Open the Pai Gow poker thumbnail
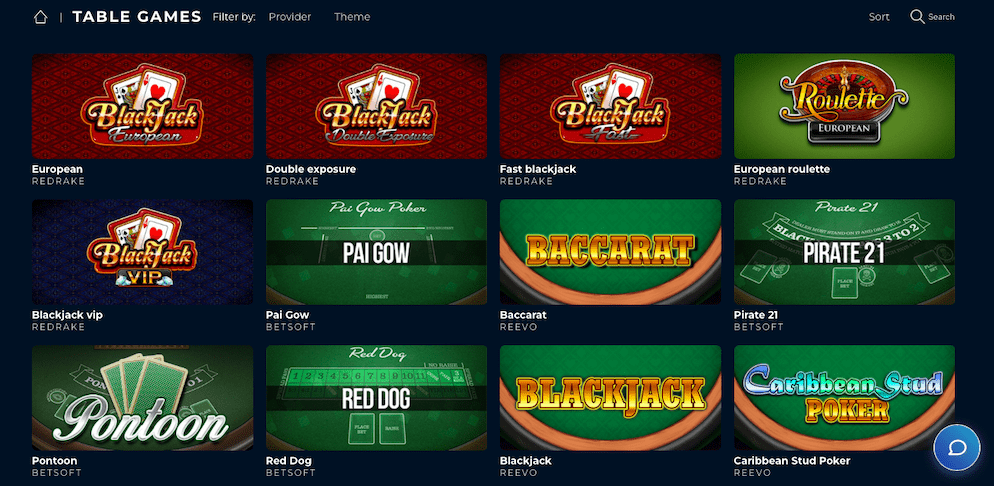 pyautogui.click(x=377, y=252)
